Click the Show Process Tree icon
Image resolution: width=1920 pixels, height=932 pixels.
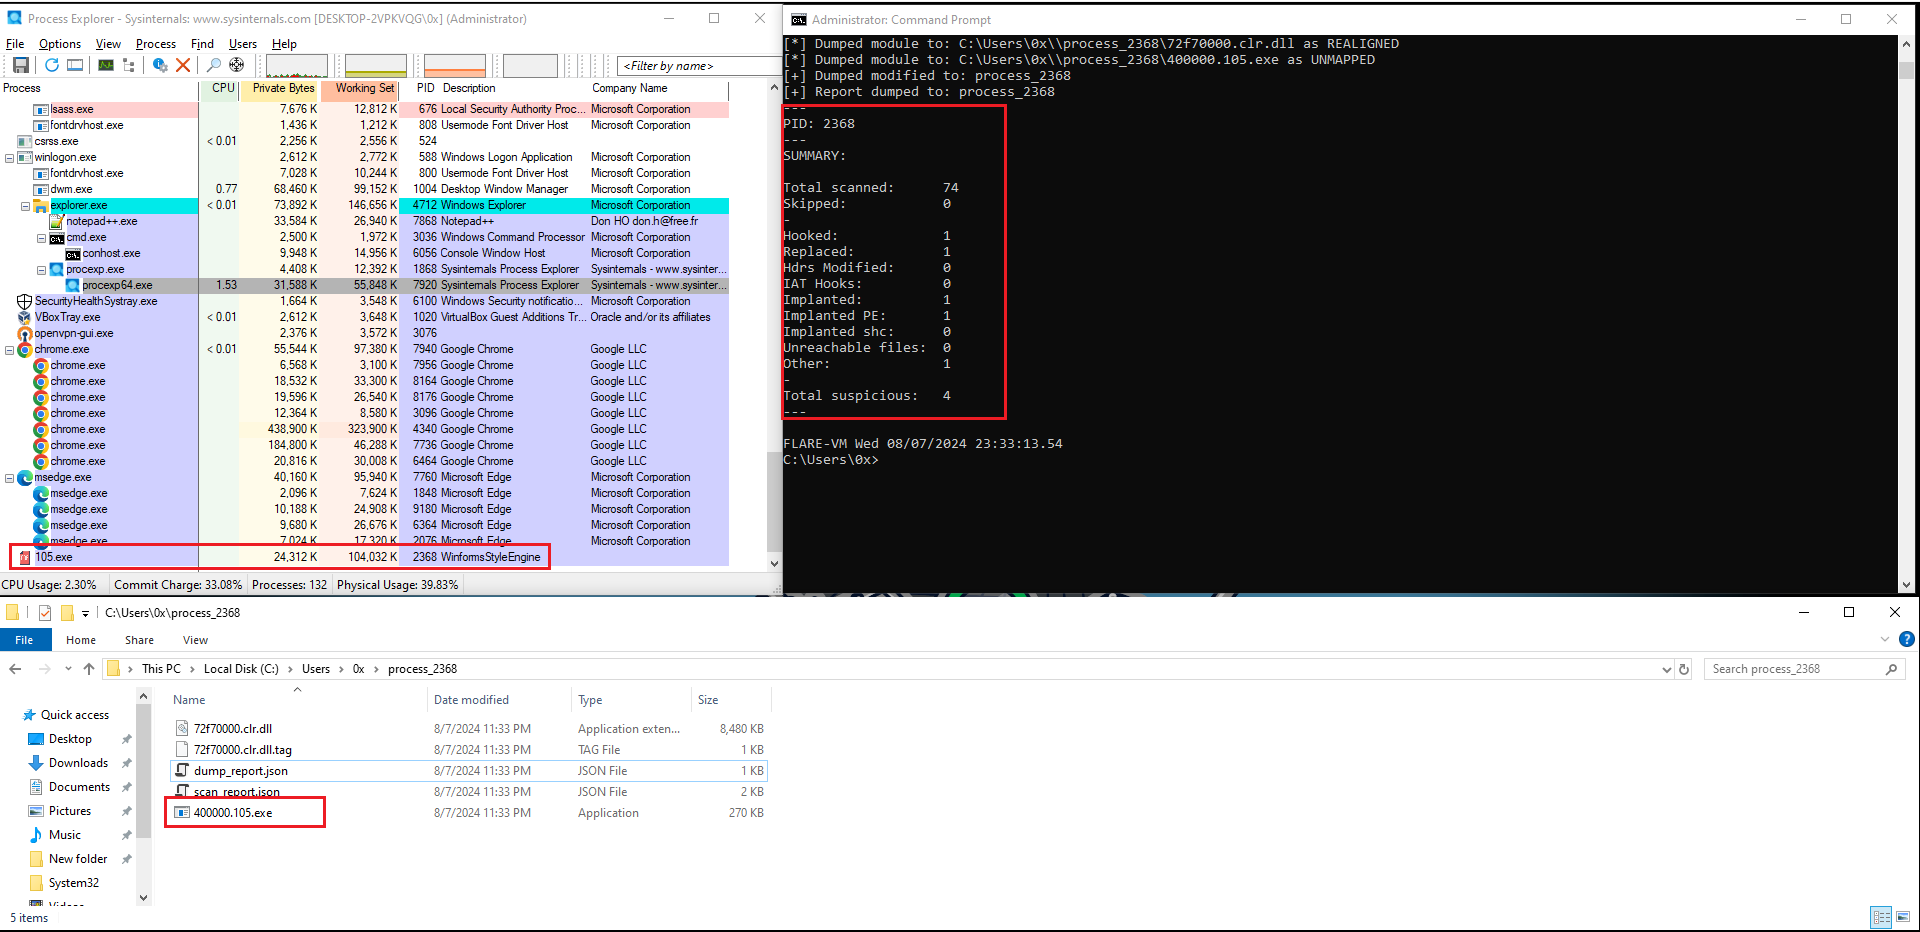coord(128,65)
